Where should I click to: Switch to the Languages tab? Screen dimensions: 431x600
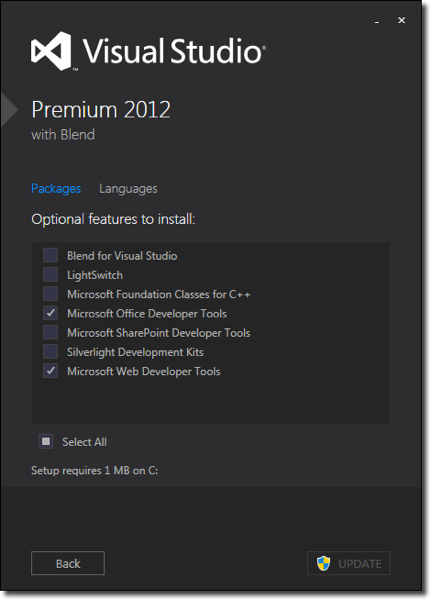pos(128,189)
